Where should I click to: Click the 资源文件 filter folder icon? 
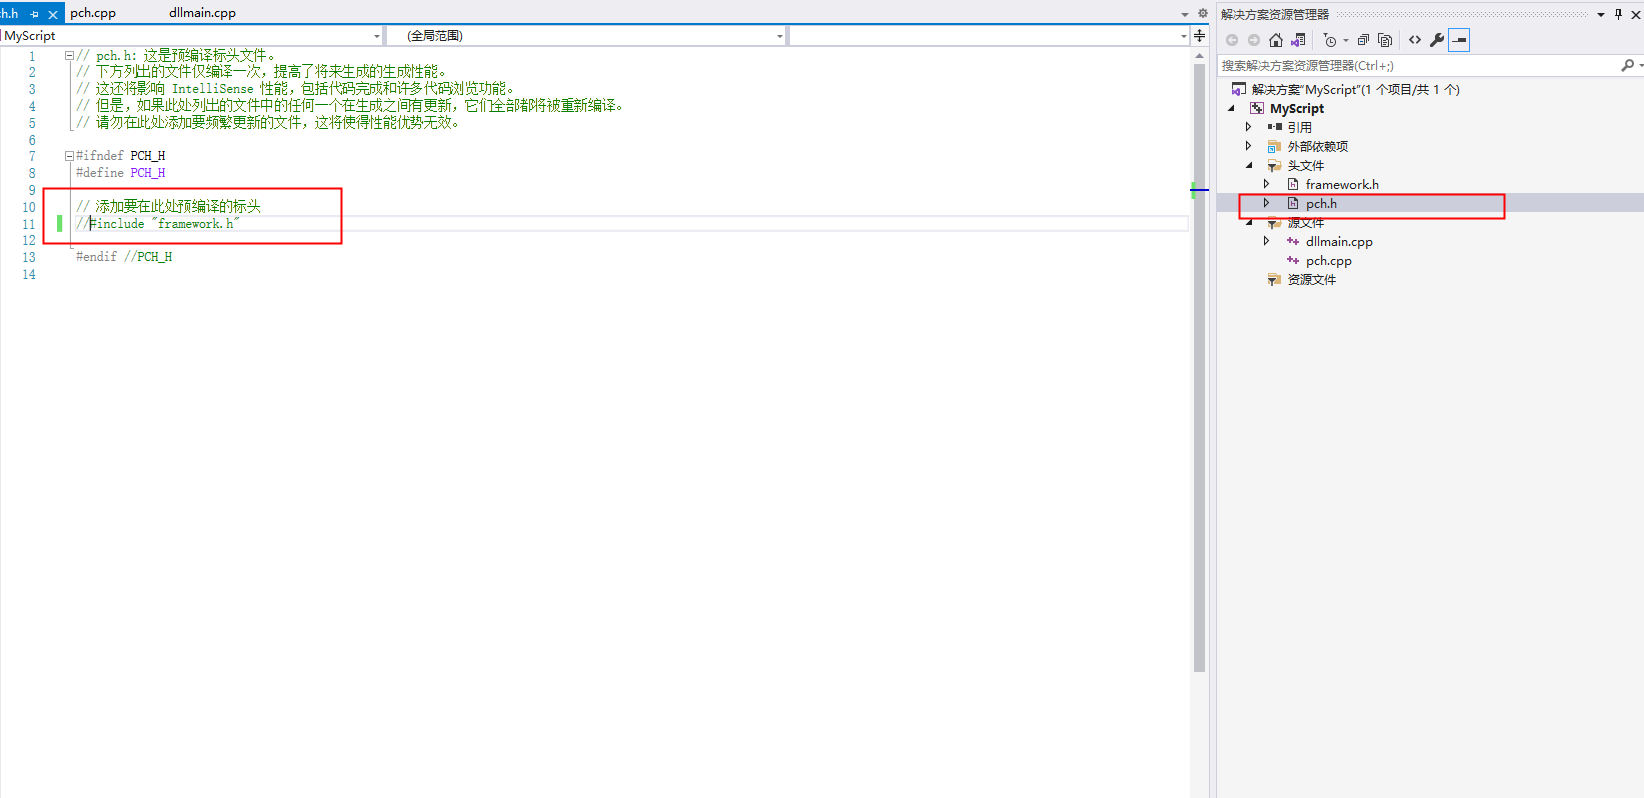click(1274, 279)
